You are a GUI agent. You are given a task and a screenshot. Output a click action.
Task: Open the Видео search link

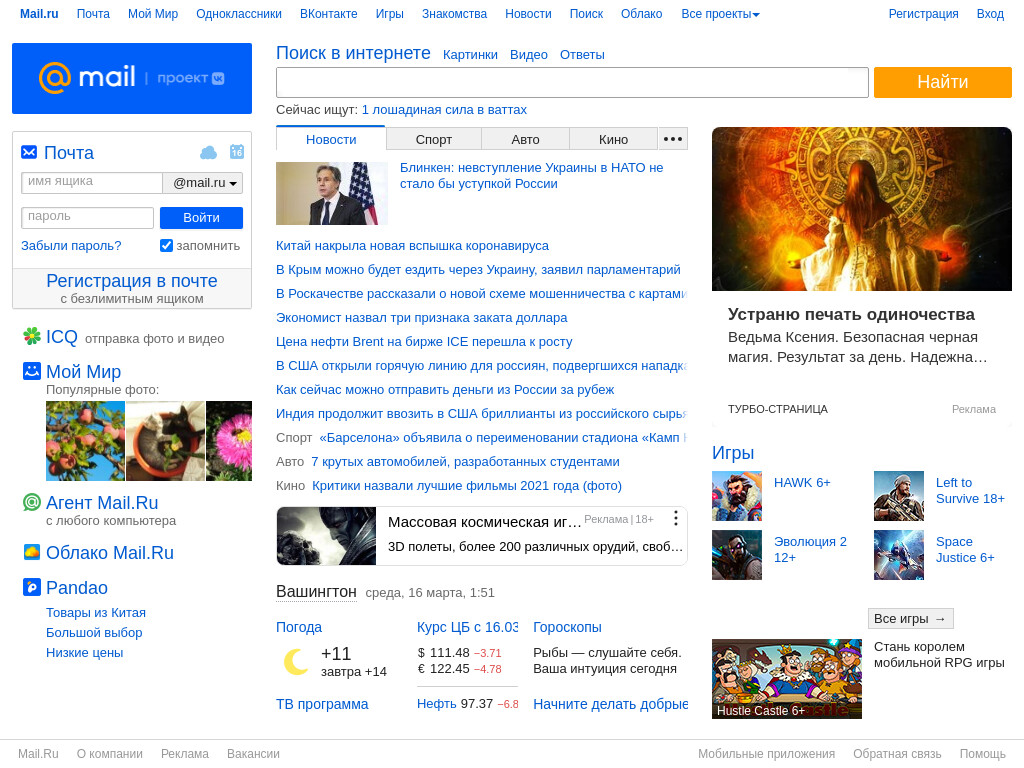[529, 55]
